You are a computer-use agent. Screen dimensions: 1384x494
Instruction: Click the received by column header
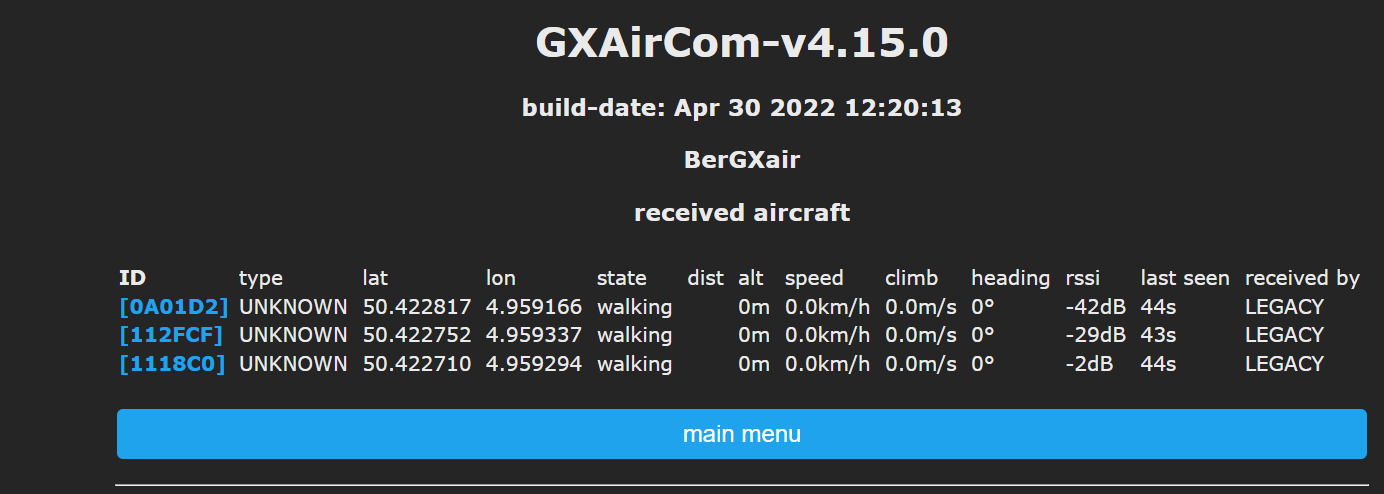1302,278
